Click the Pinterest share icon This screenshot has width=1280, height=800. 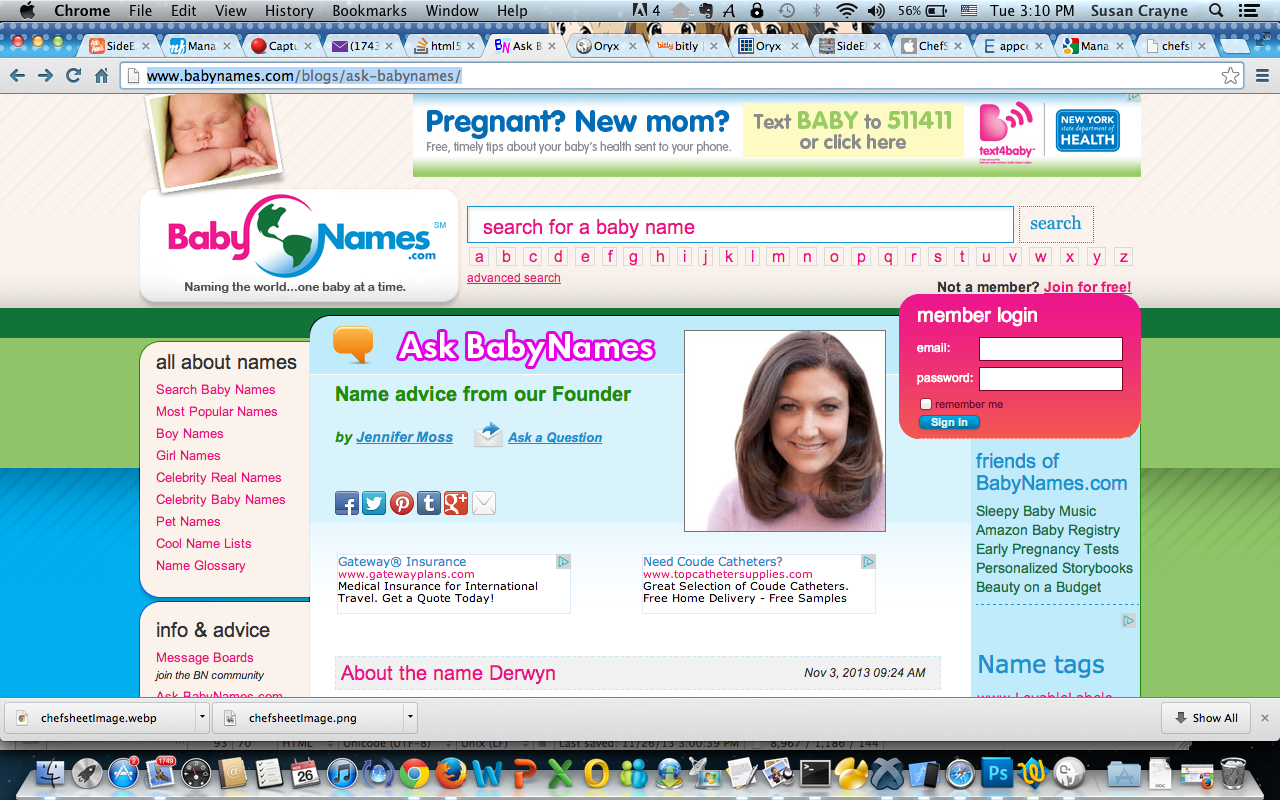tap(402, 503)
